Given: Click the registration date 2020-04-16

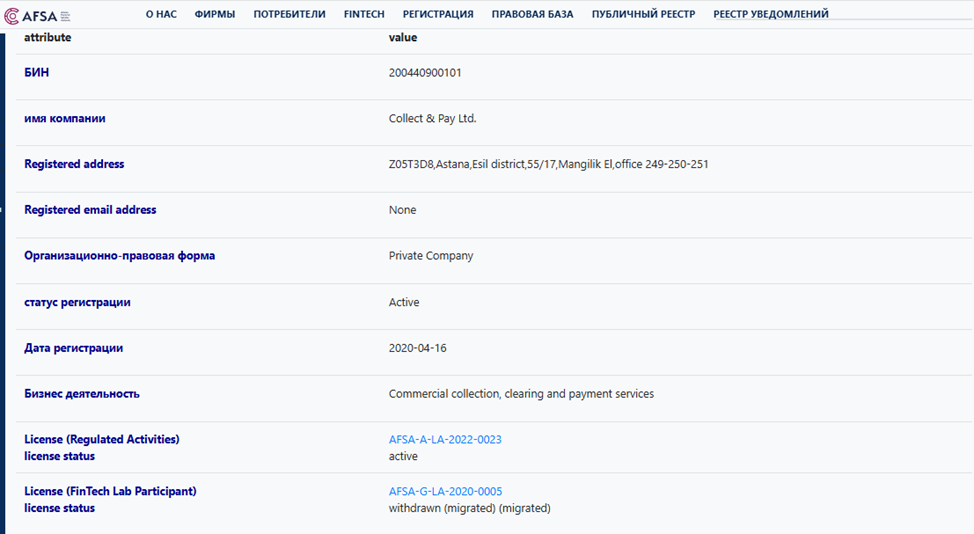Looking at the screenshot, I should pos(417,348).
